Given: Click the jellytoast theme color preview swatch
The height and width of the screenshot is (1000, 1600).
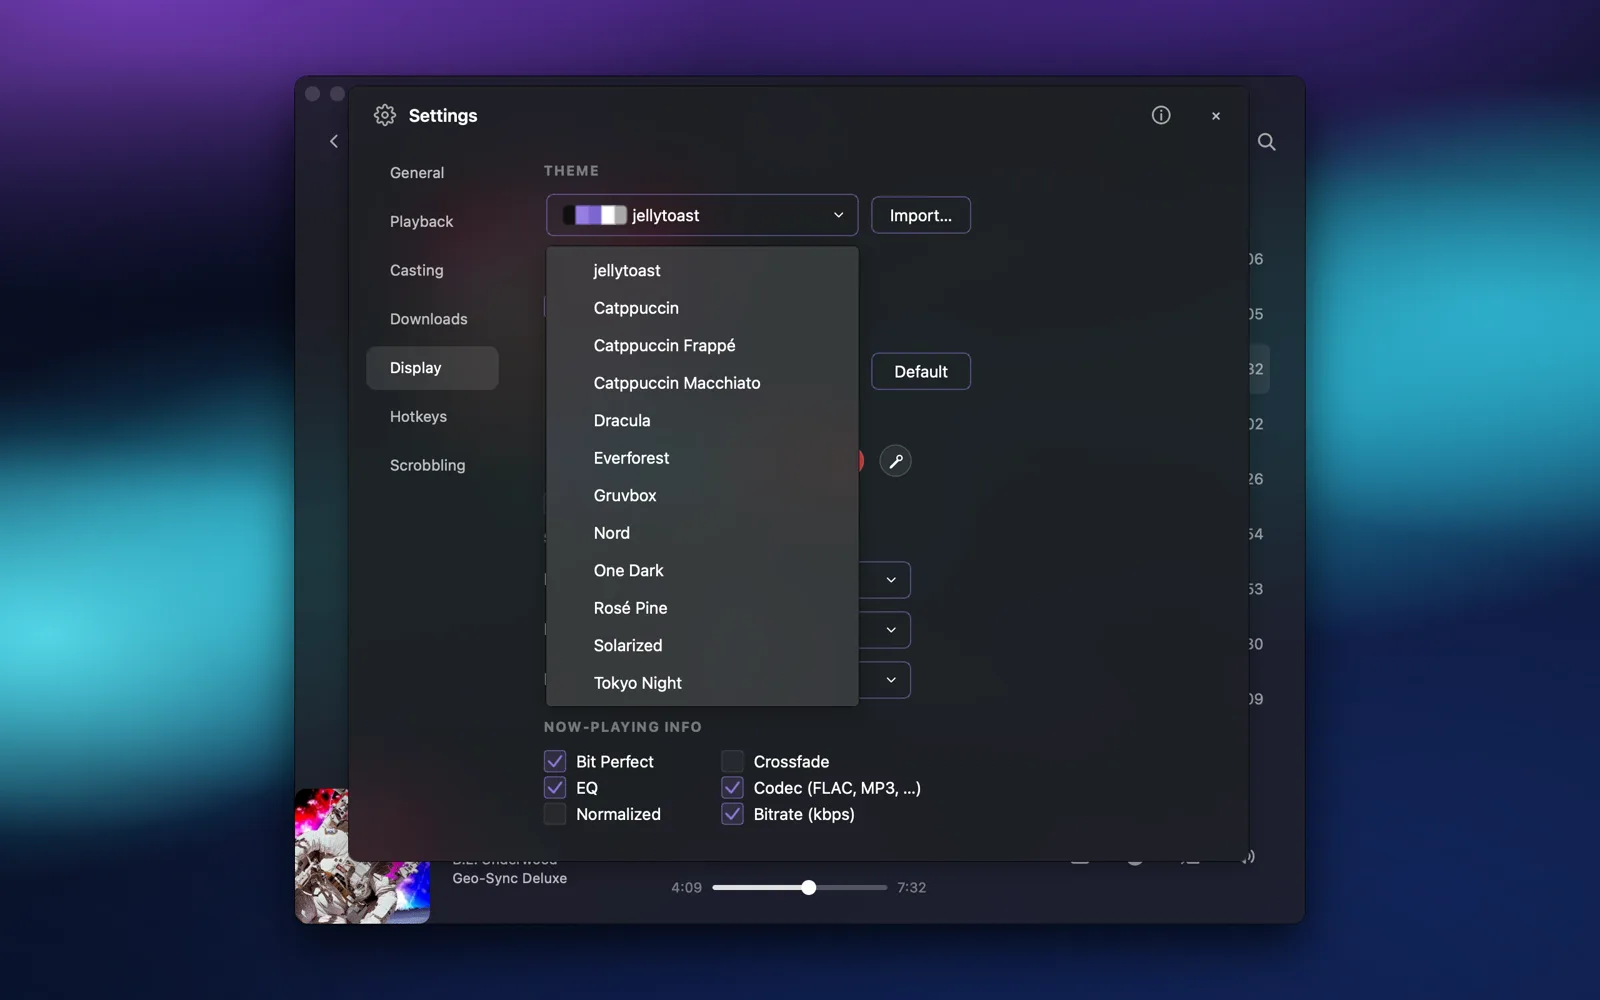Looking at the screenshot, I should point(595,215).
